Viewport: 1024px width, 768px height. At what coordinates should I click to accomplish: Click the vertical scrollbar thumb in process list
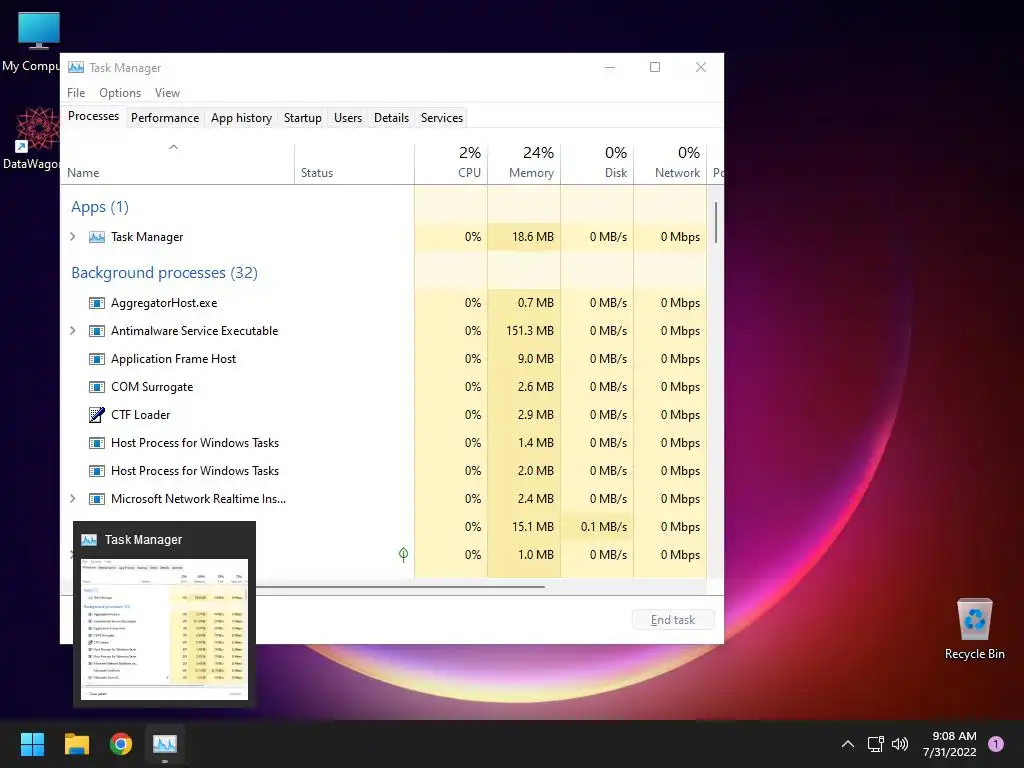tap(716, 222)
